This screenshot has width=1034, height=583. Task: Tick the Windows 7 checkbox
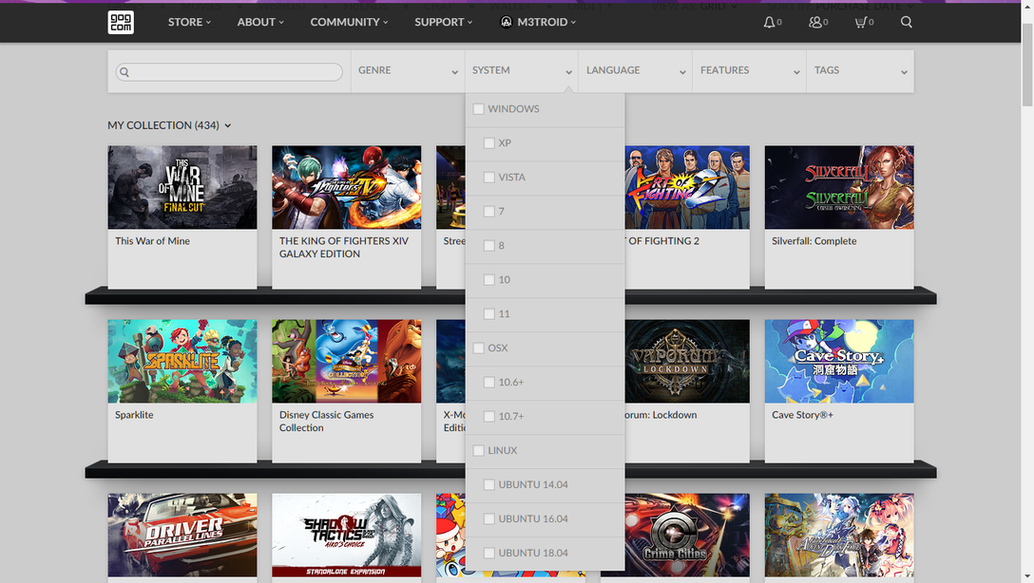489,212
